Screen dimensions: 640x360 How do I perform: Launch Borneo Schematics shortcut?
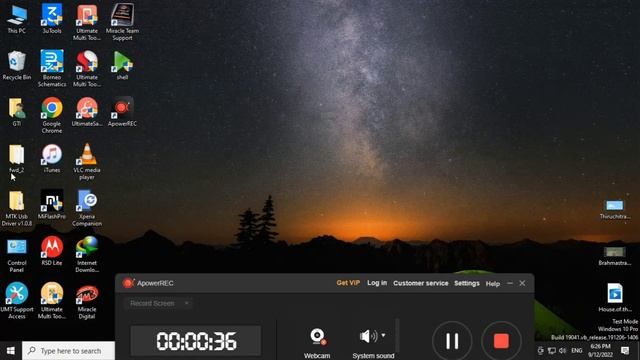pyautogui.click(x=52, y=69)
